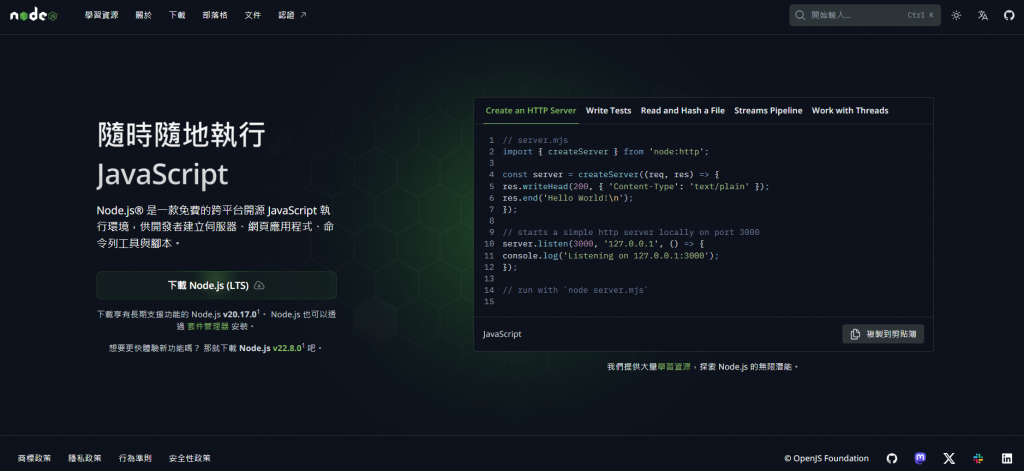Image resolution: width=1024 pixels, height=471 pixels.
Task: Click the code line res.end('Hello World!\n')
Action: coord(568,198)
